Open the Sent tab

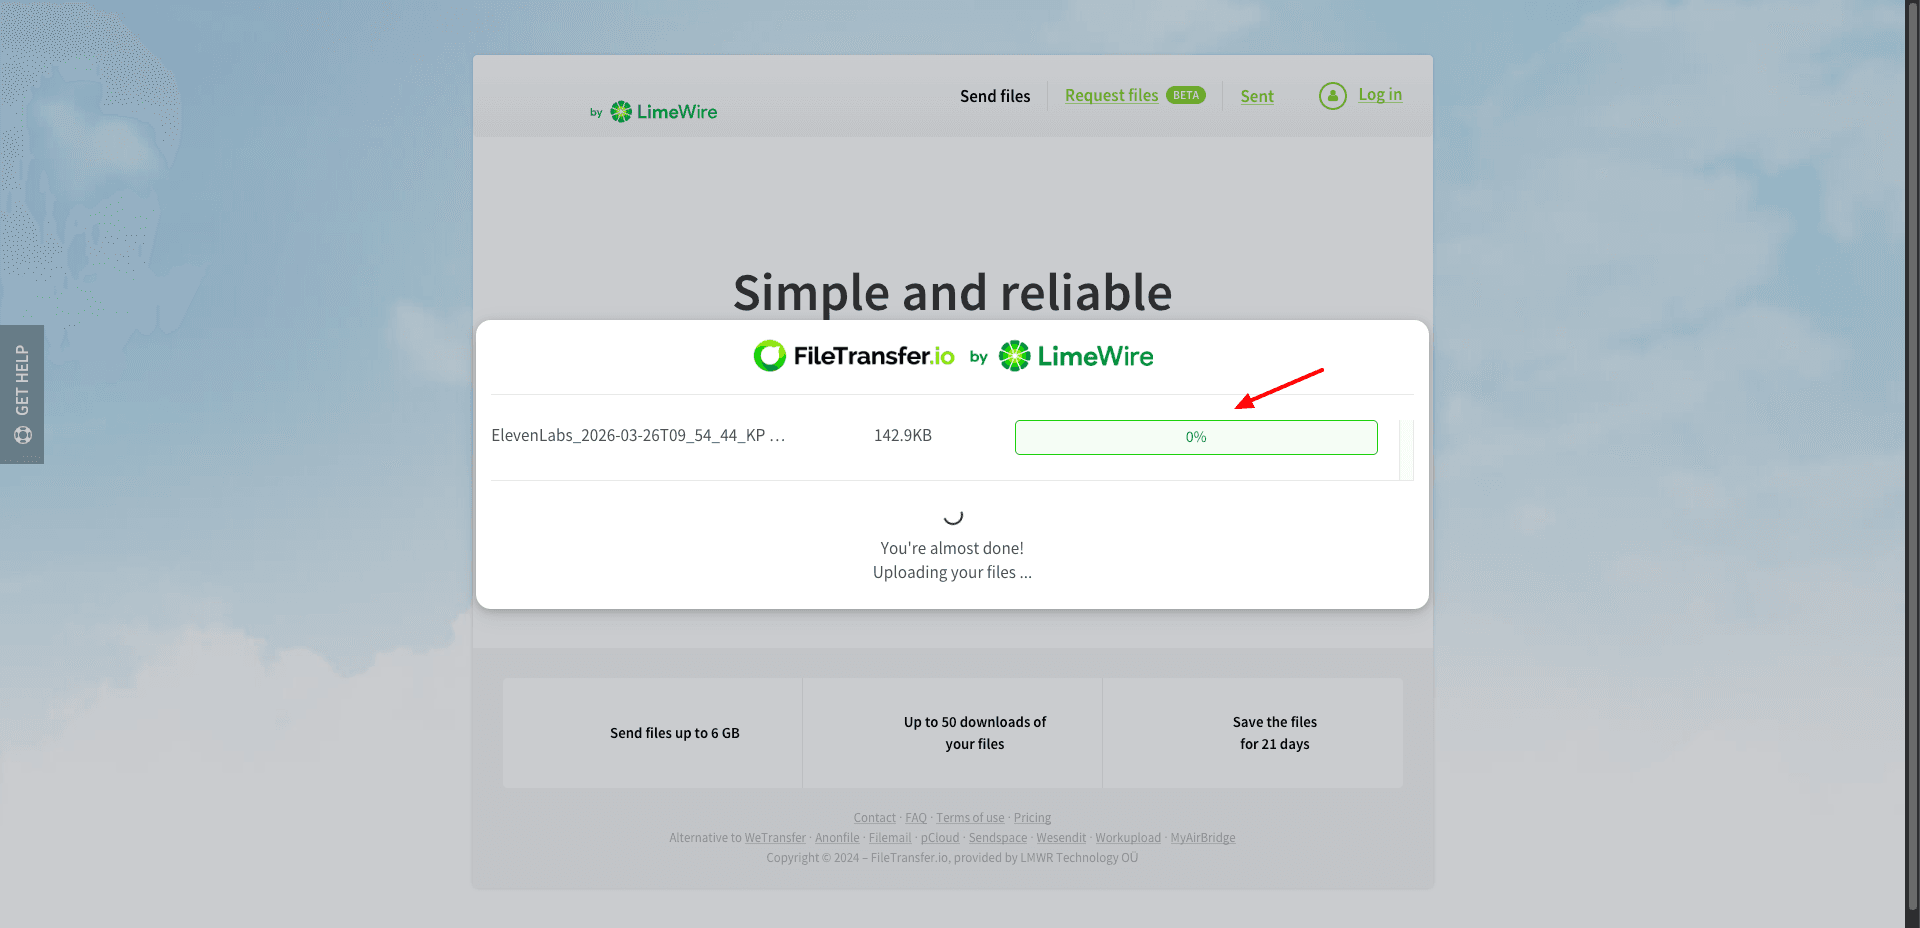tap(1257, 96)
